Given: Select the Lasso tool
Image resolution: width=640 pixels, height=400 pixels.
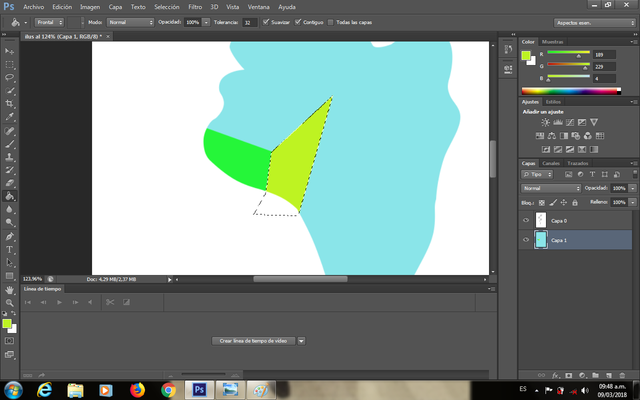Looking at the screenshot, I should coord(10,76).
